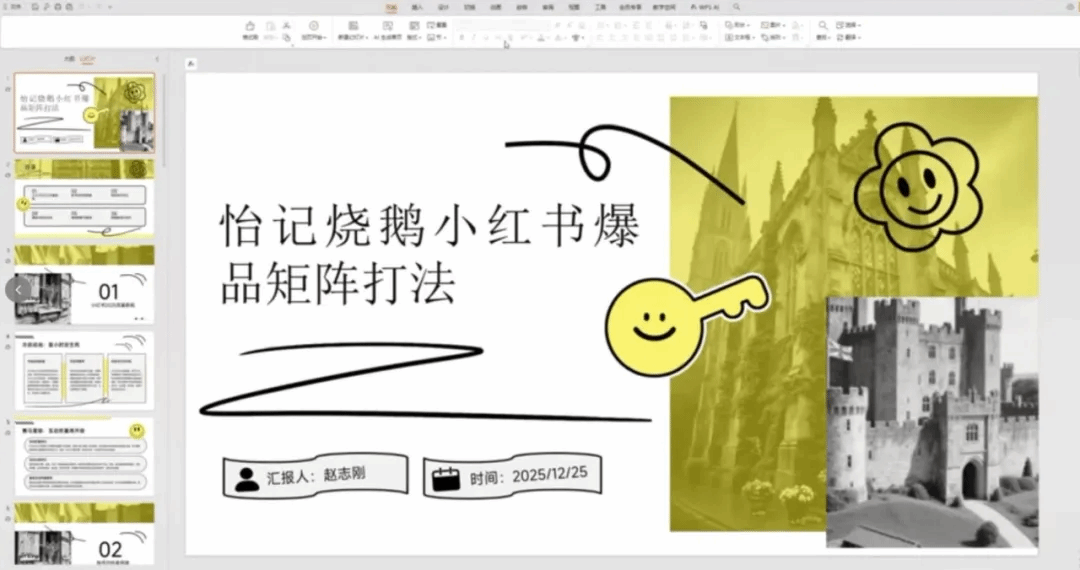Switch to the View ribbon tab
This screenshot has height=570, width=1080.
[574, 7]
